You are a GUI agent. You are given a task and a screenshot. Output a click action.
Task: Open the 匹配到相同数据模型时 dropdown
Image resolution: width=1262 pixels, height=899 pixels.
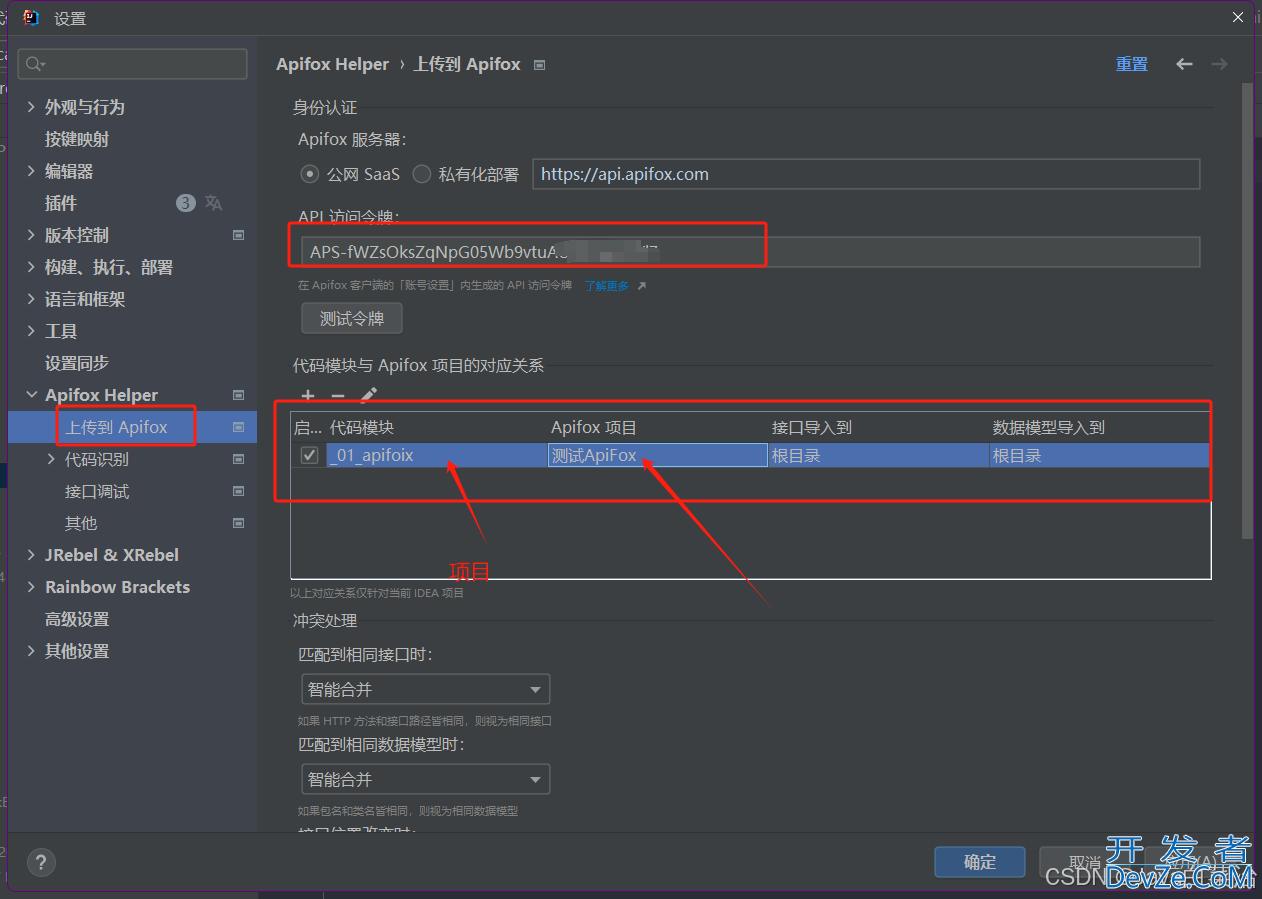tap(426, 779)
